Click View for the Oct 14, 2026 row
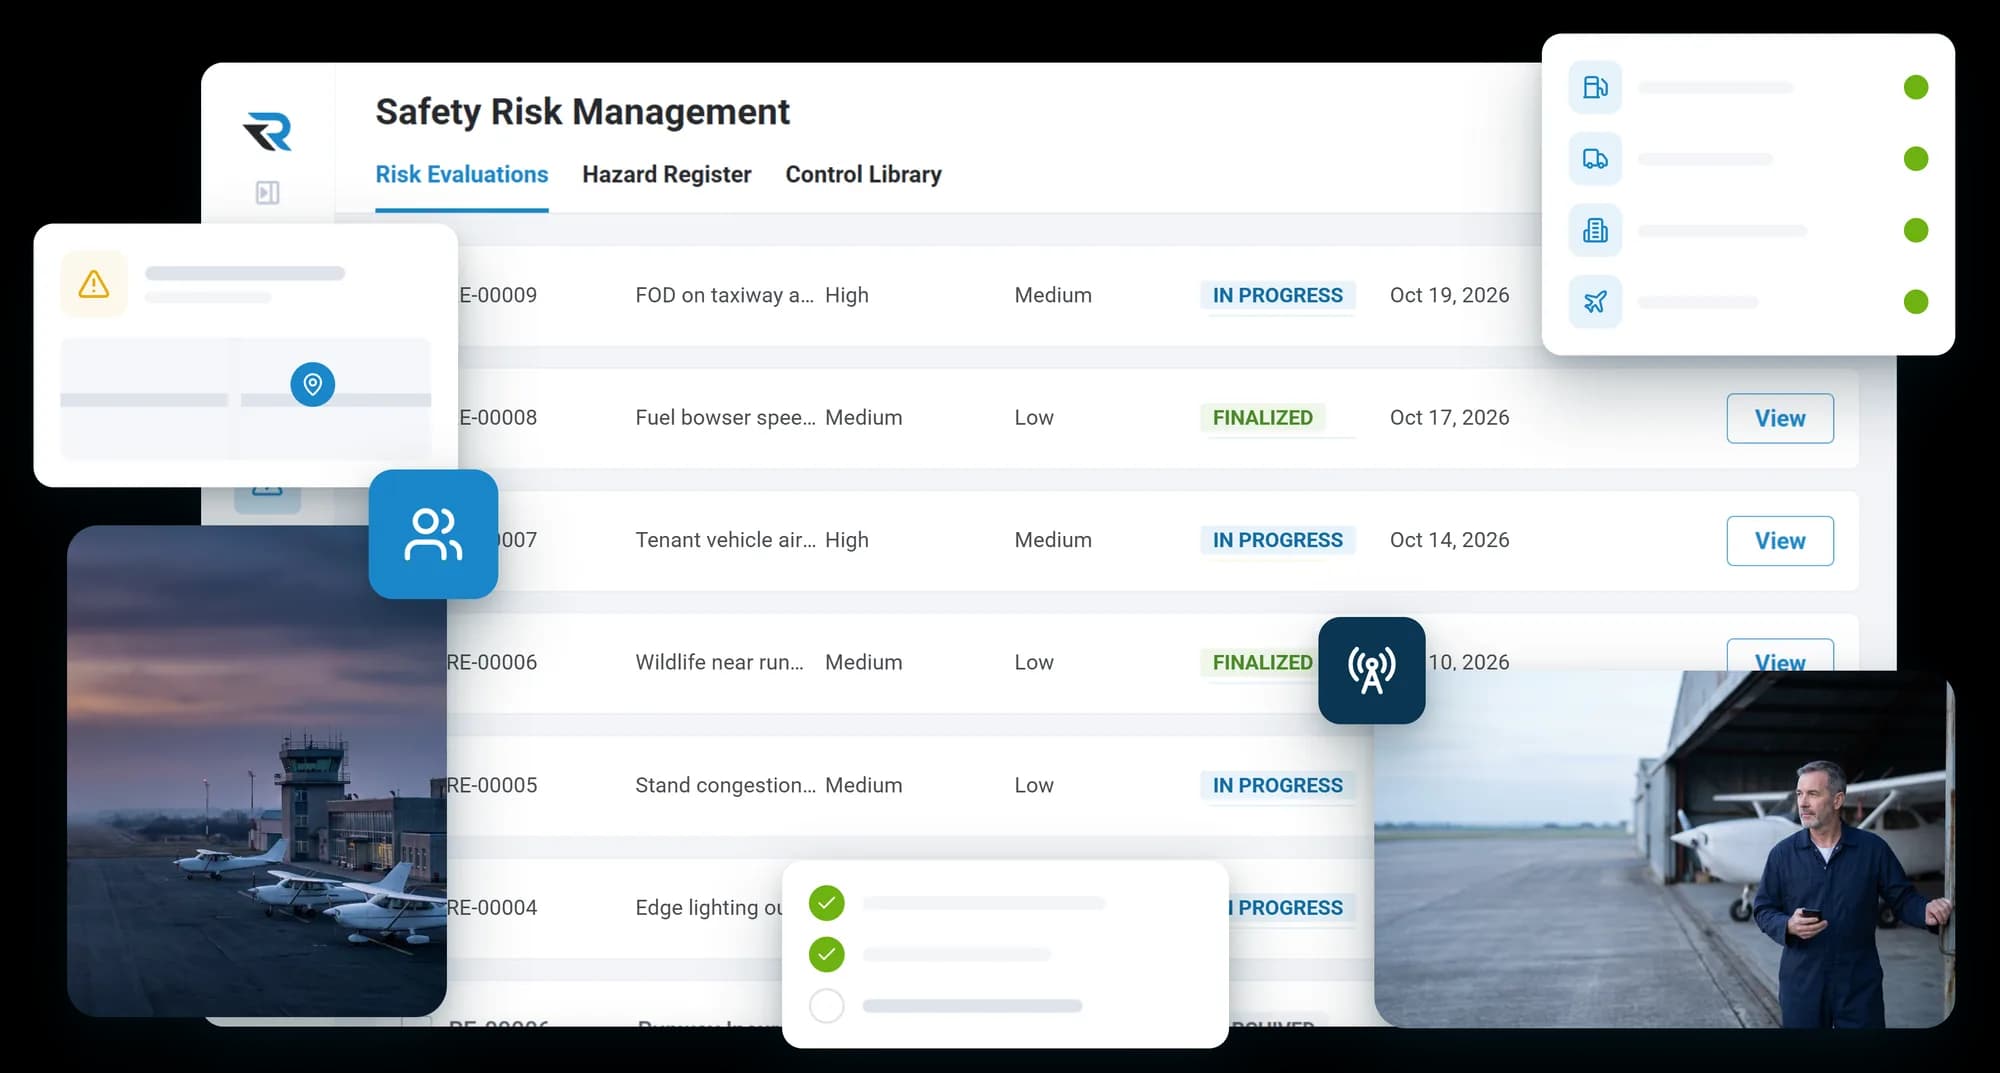2000x1073 pixels. point(1780,541)
